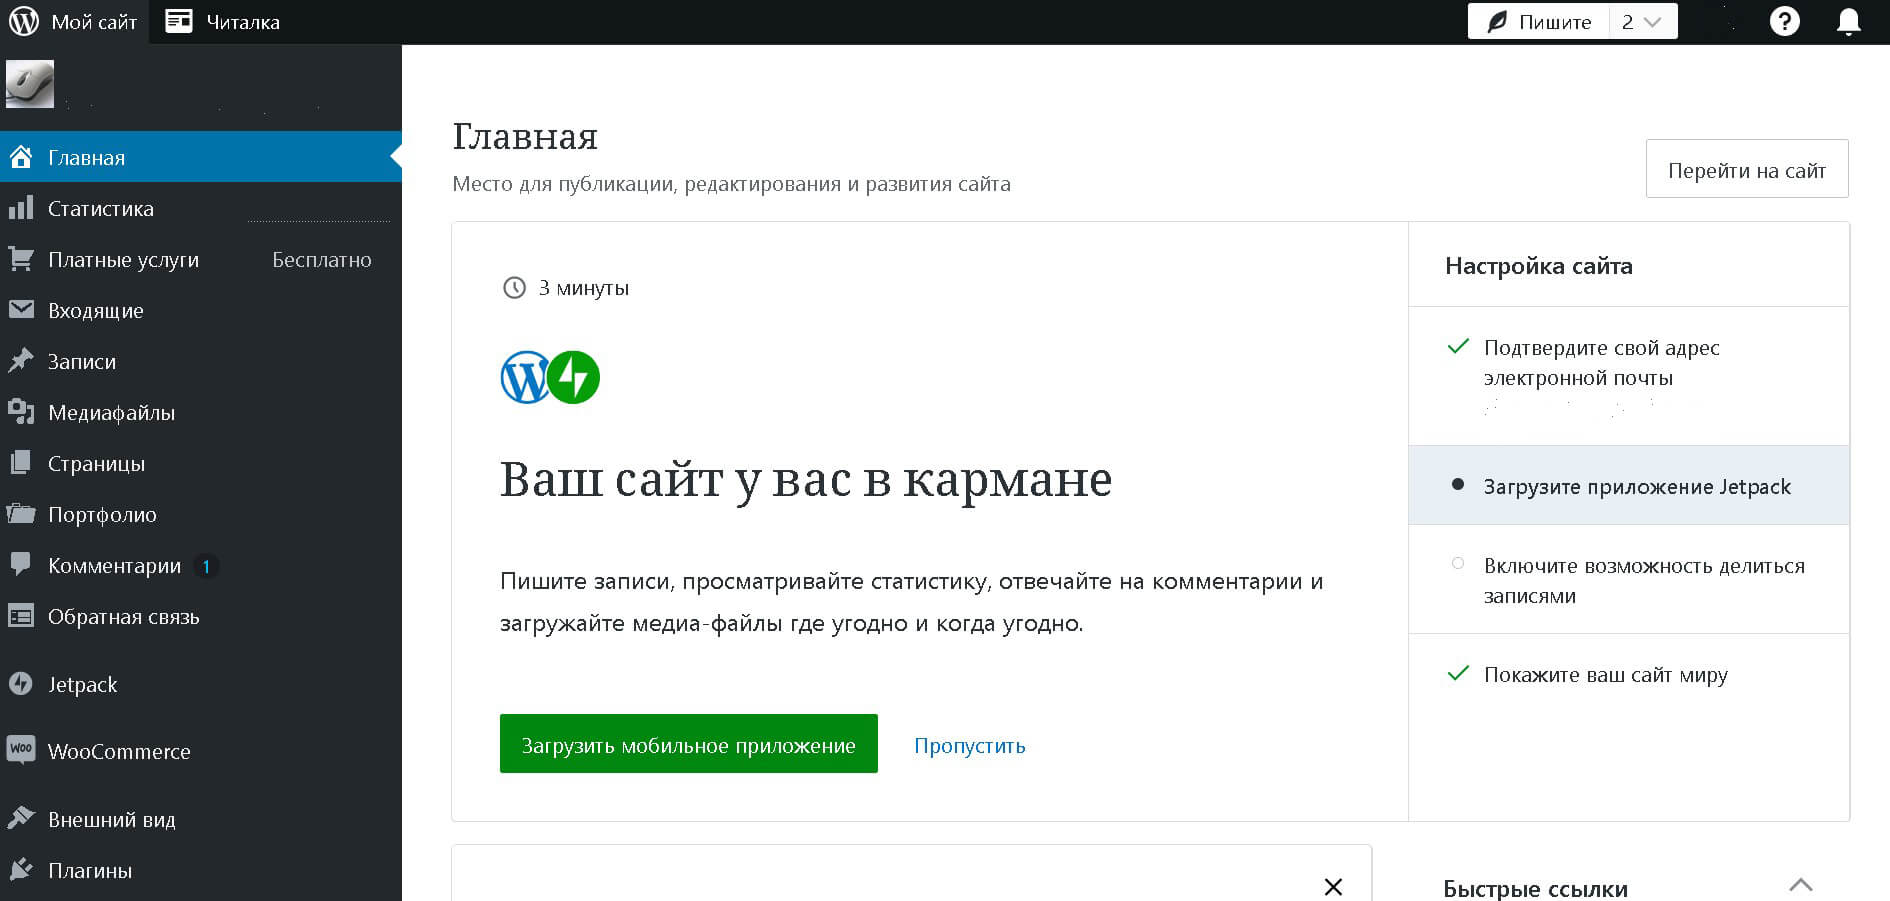Click the pen icon in Пишите button
Screen dimensions: 1890x901
[x=1497, y=22]
